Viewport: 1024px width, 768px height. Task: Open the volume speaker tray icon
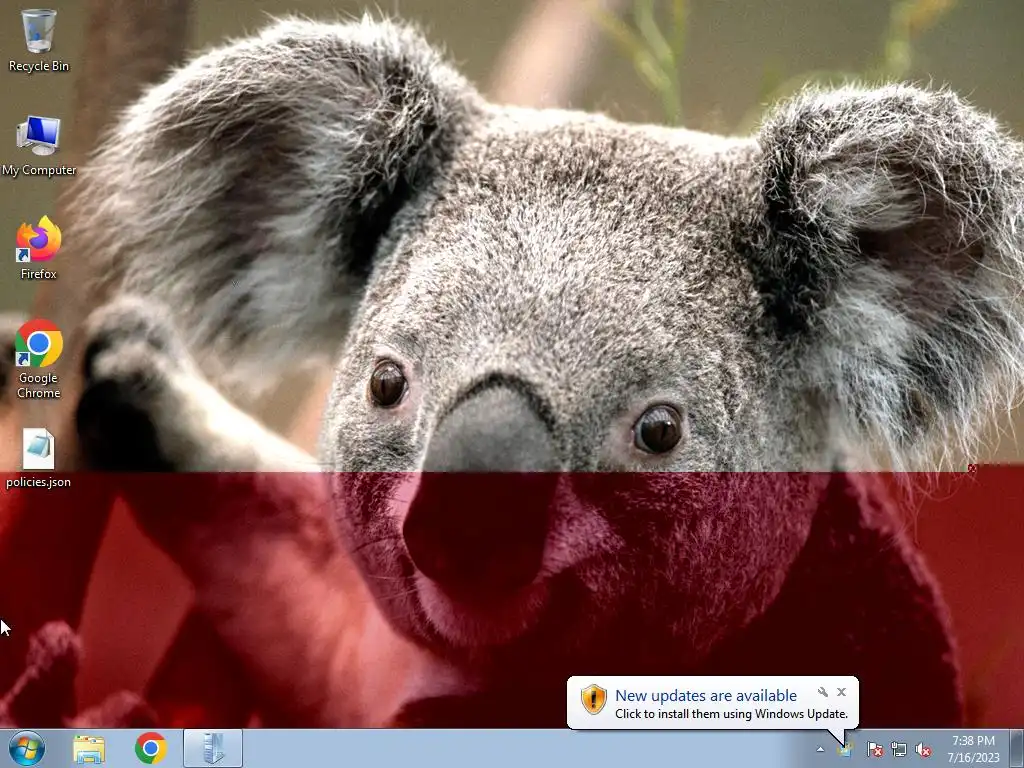point(923,749)
